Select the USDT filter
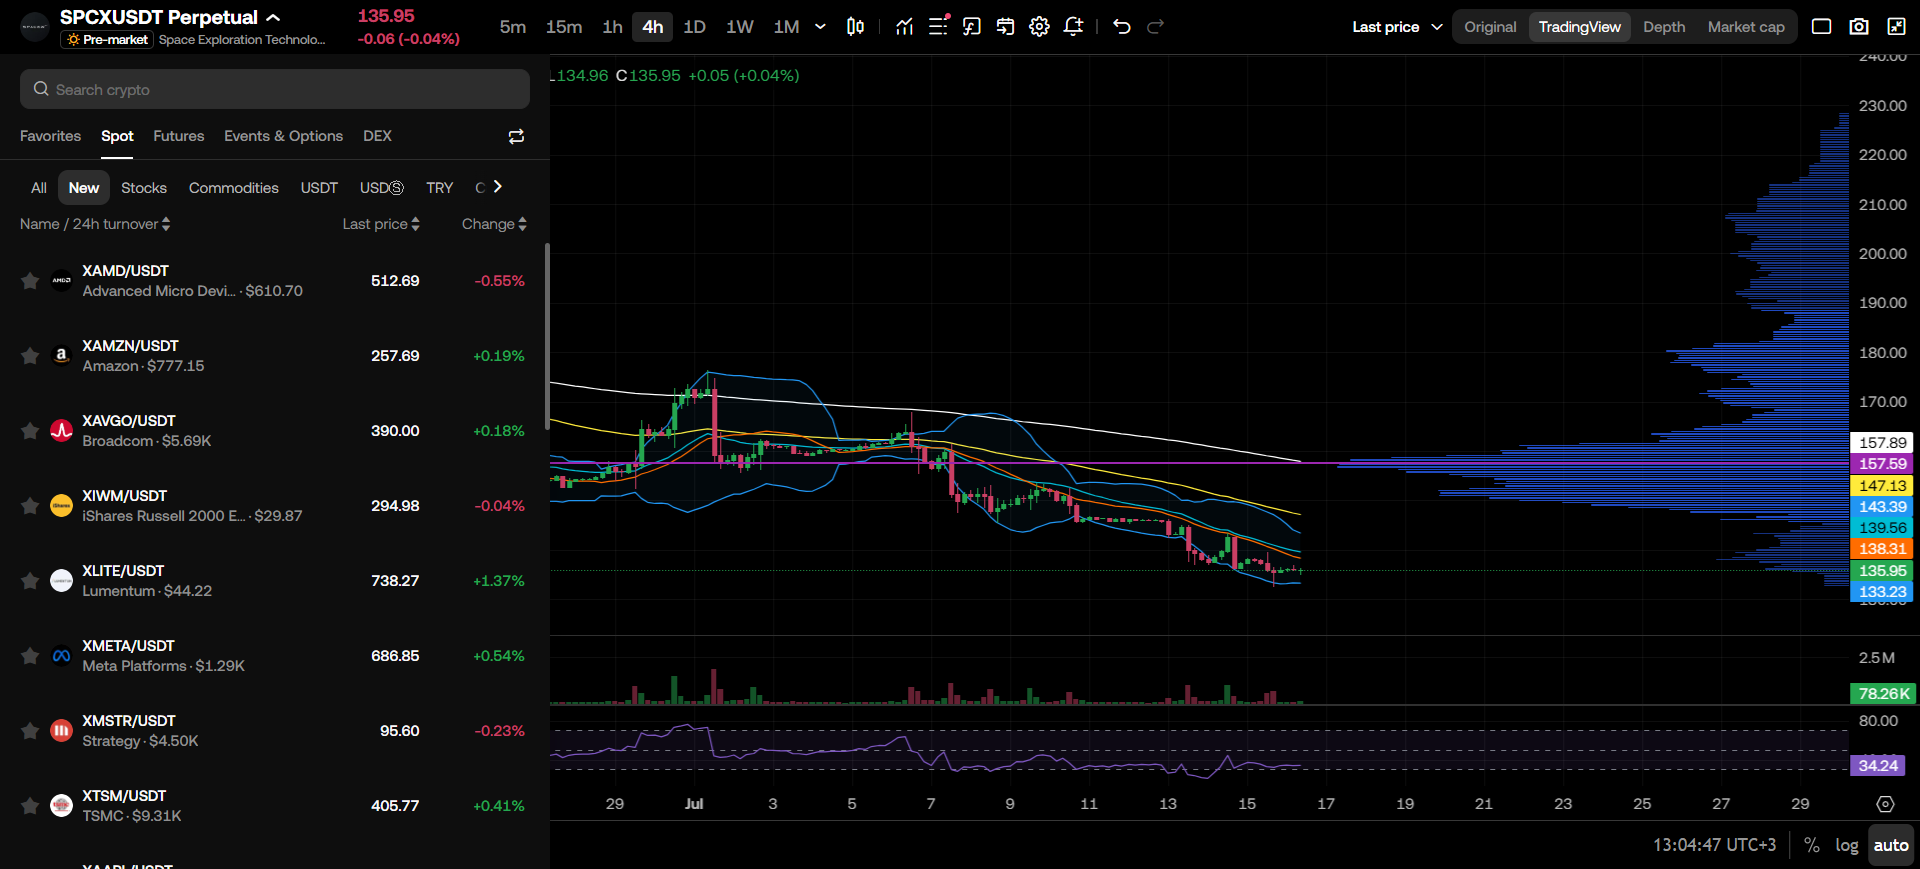This screenshot has width=1920, height=869. [319, 188]
